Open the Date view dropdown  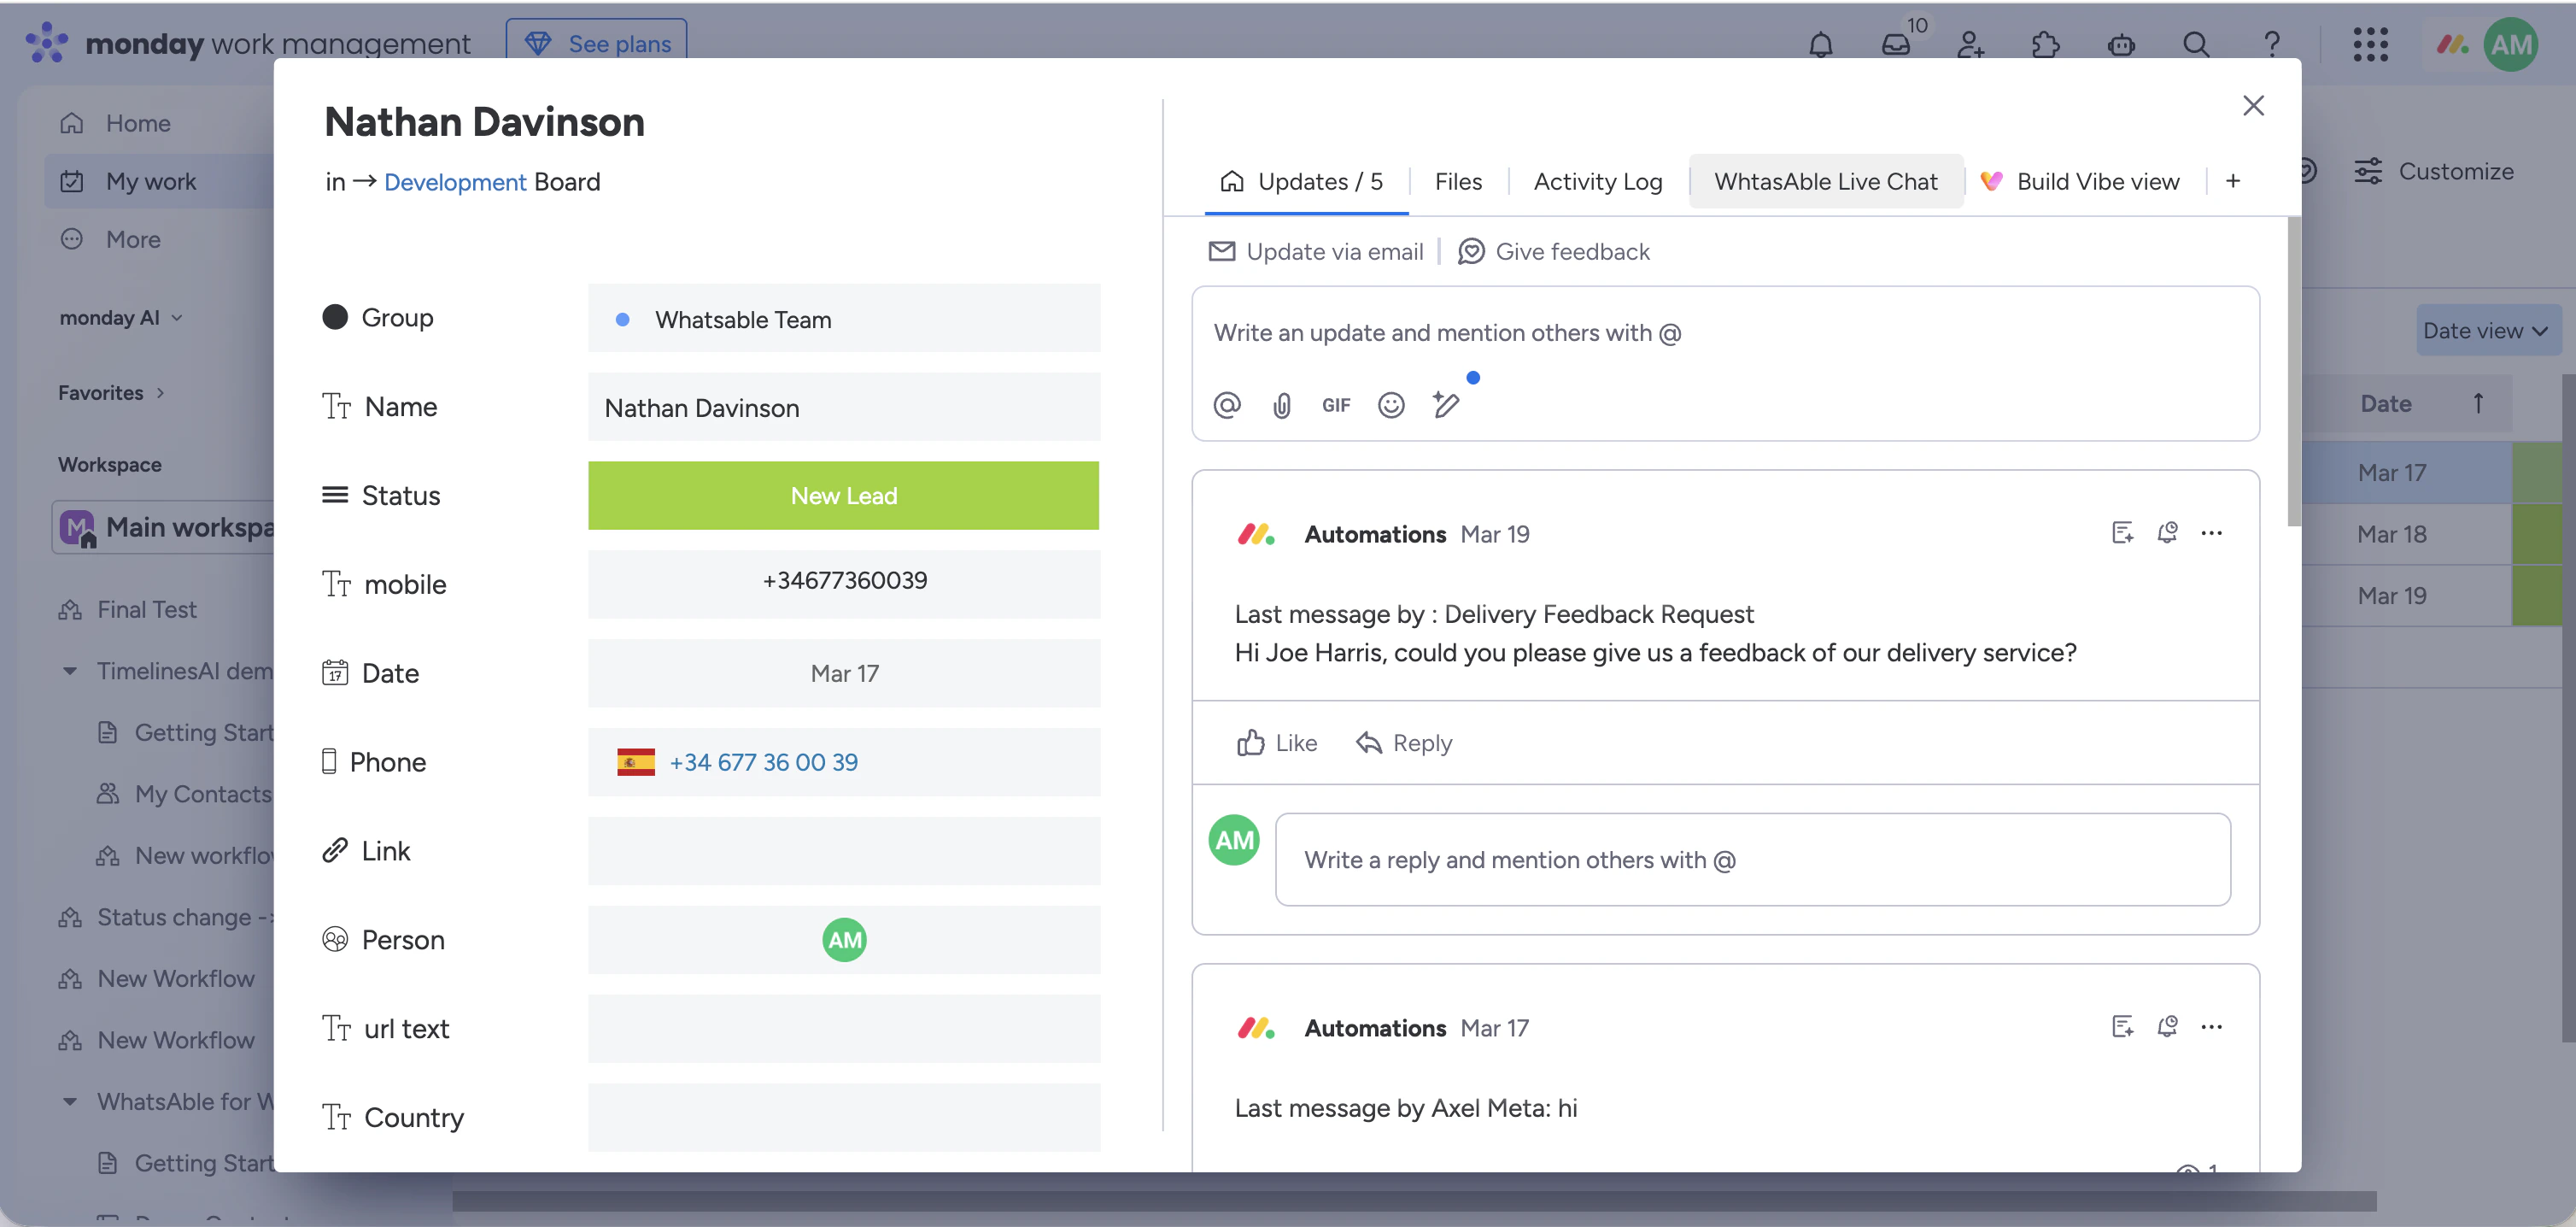pyautogui.click(x=2488, y=331)
